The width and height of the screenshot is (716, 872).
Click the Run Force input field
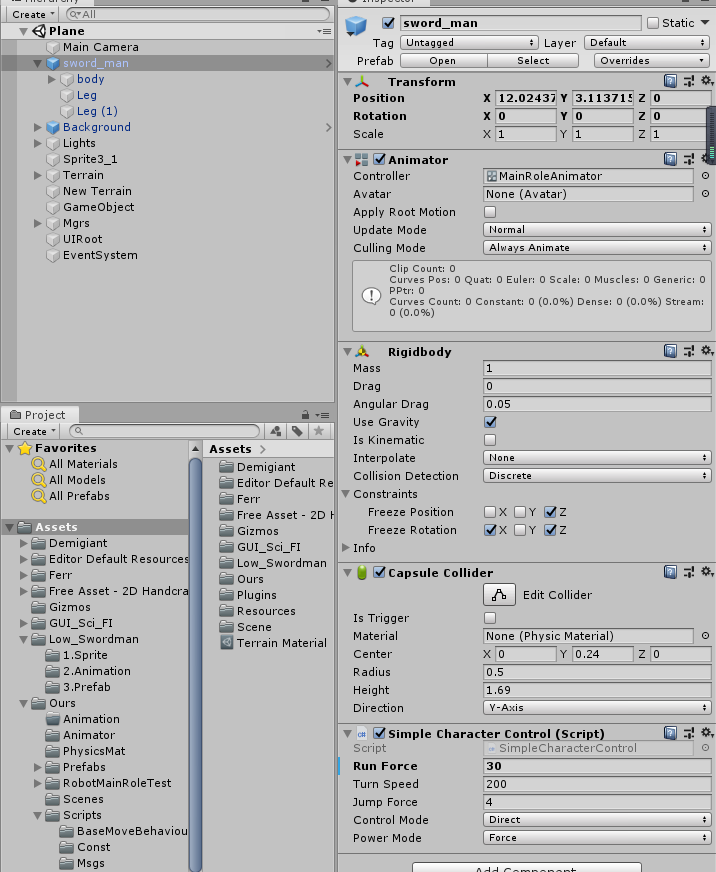click(x=597, y=766)
